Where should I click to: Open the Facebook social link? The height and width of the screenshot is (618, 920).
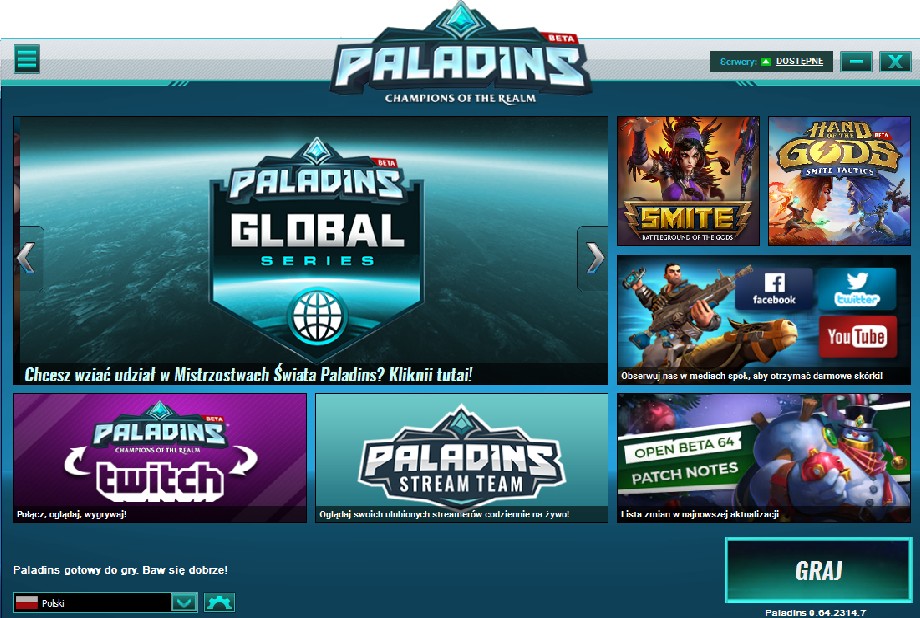coord(774,289)
